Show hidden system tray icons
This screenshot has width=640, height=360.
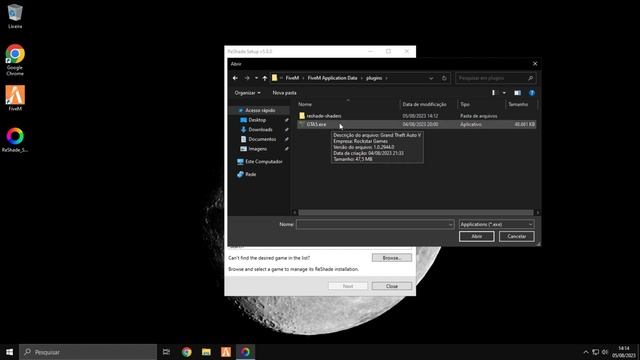tap(586, 352)
